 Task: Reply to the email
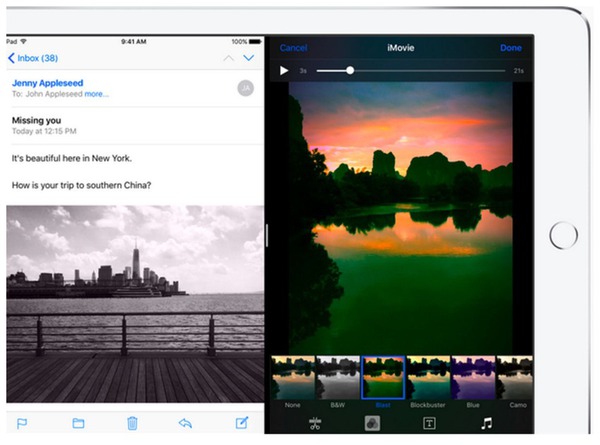point(186,423)
